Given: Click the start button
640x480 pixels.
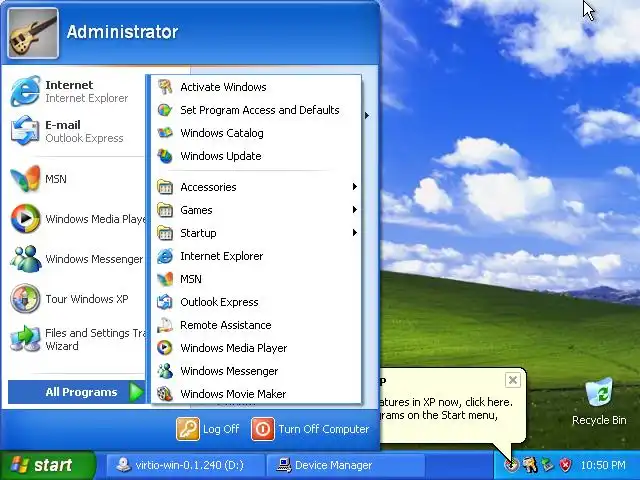Looking at the screenshot, I should (x=47, y=465).
